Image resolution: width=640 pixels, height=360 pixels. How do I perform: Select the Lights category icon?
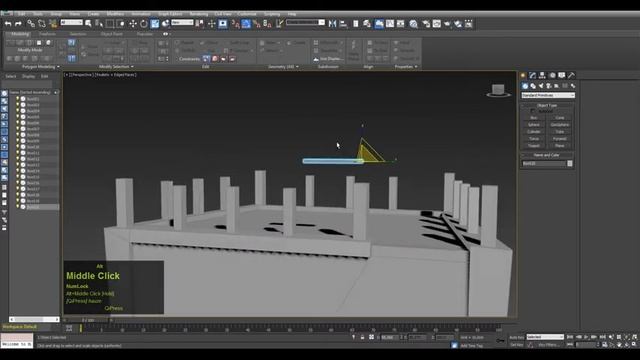point(541,86)
